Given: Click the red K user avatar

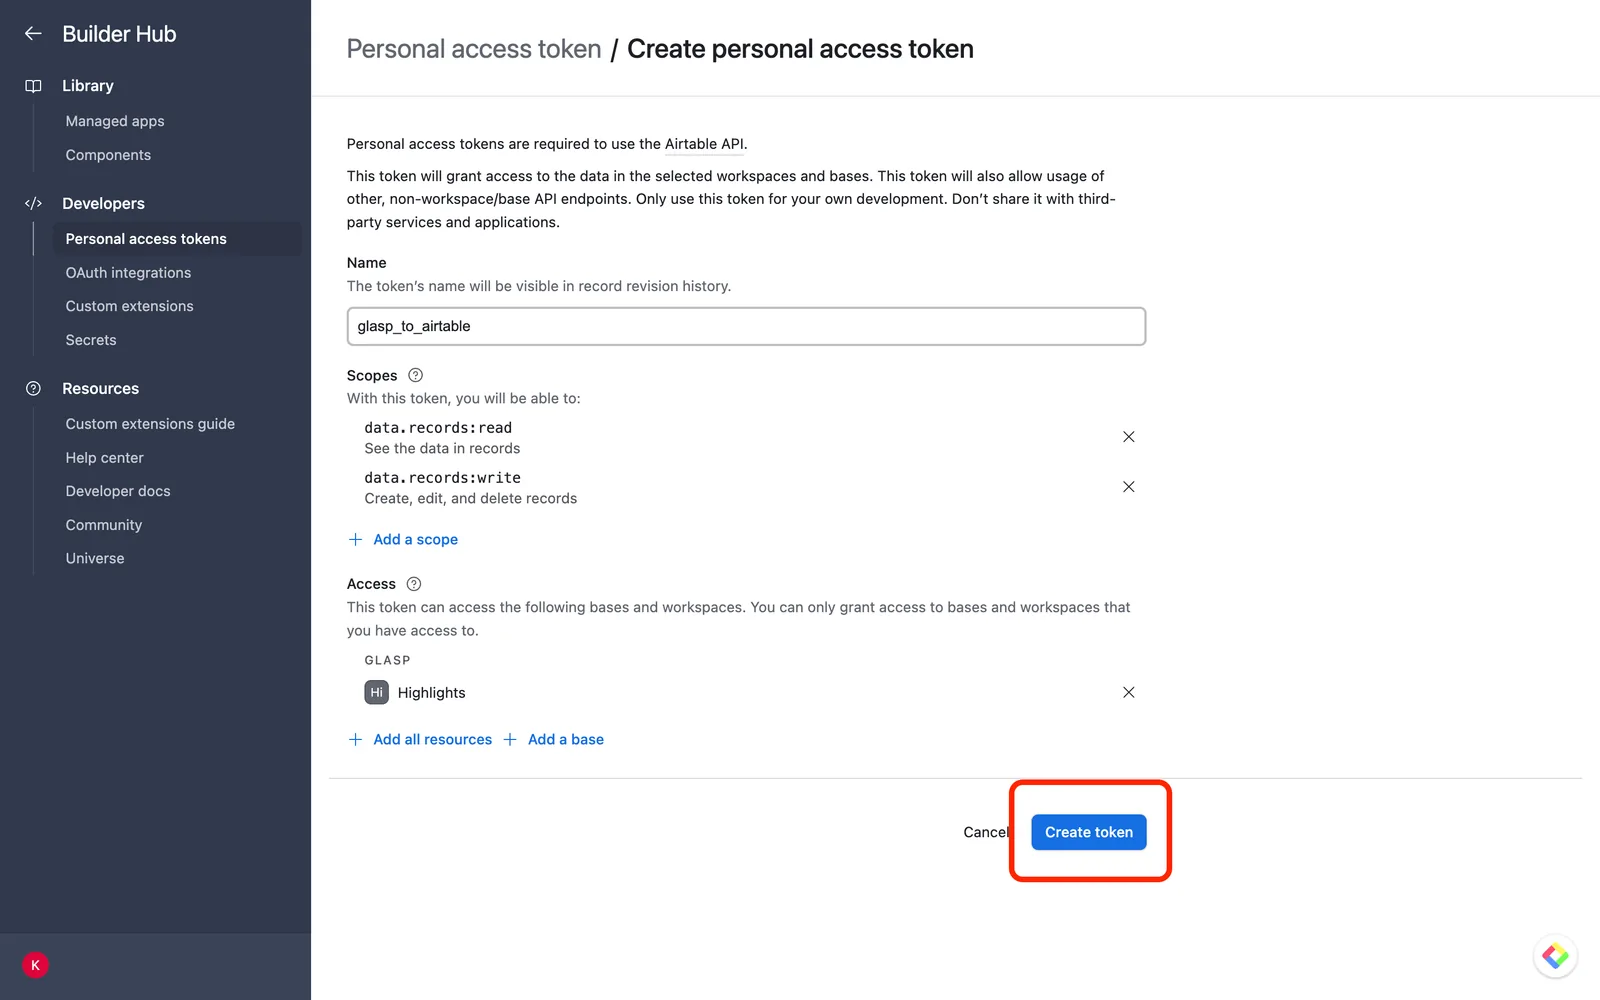Looking at the screenshot, I should click(35, 965).
